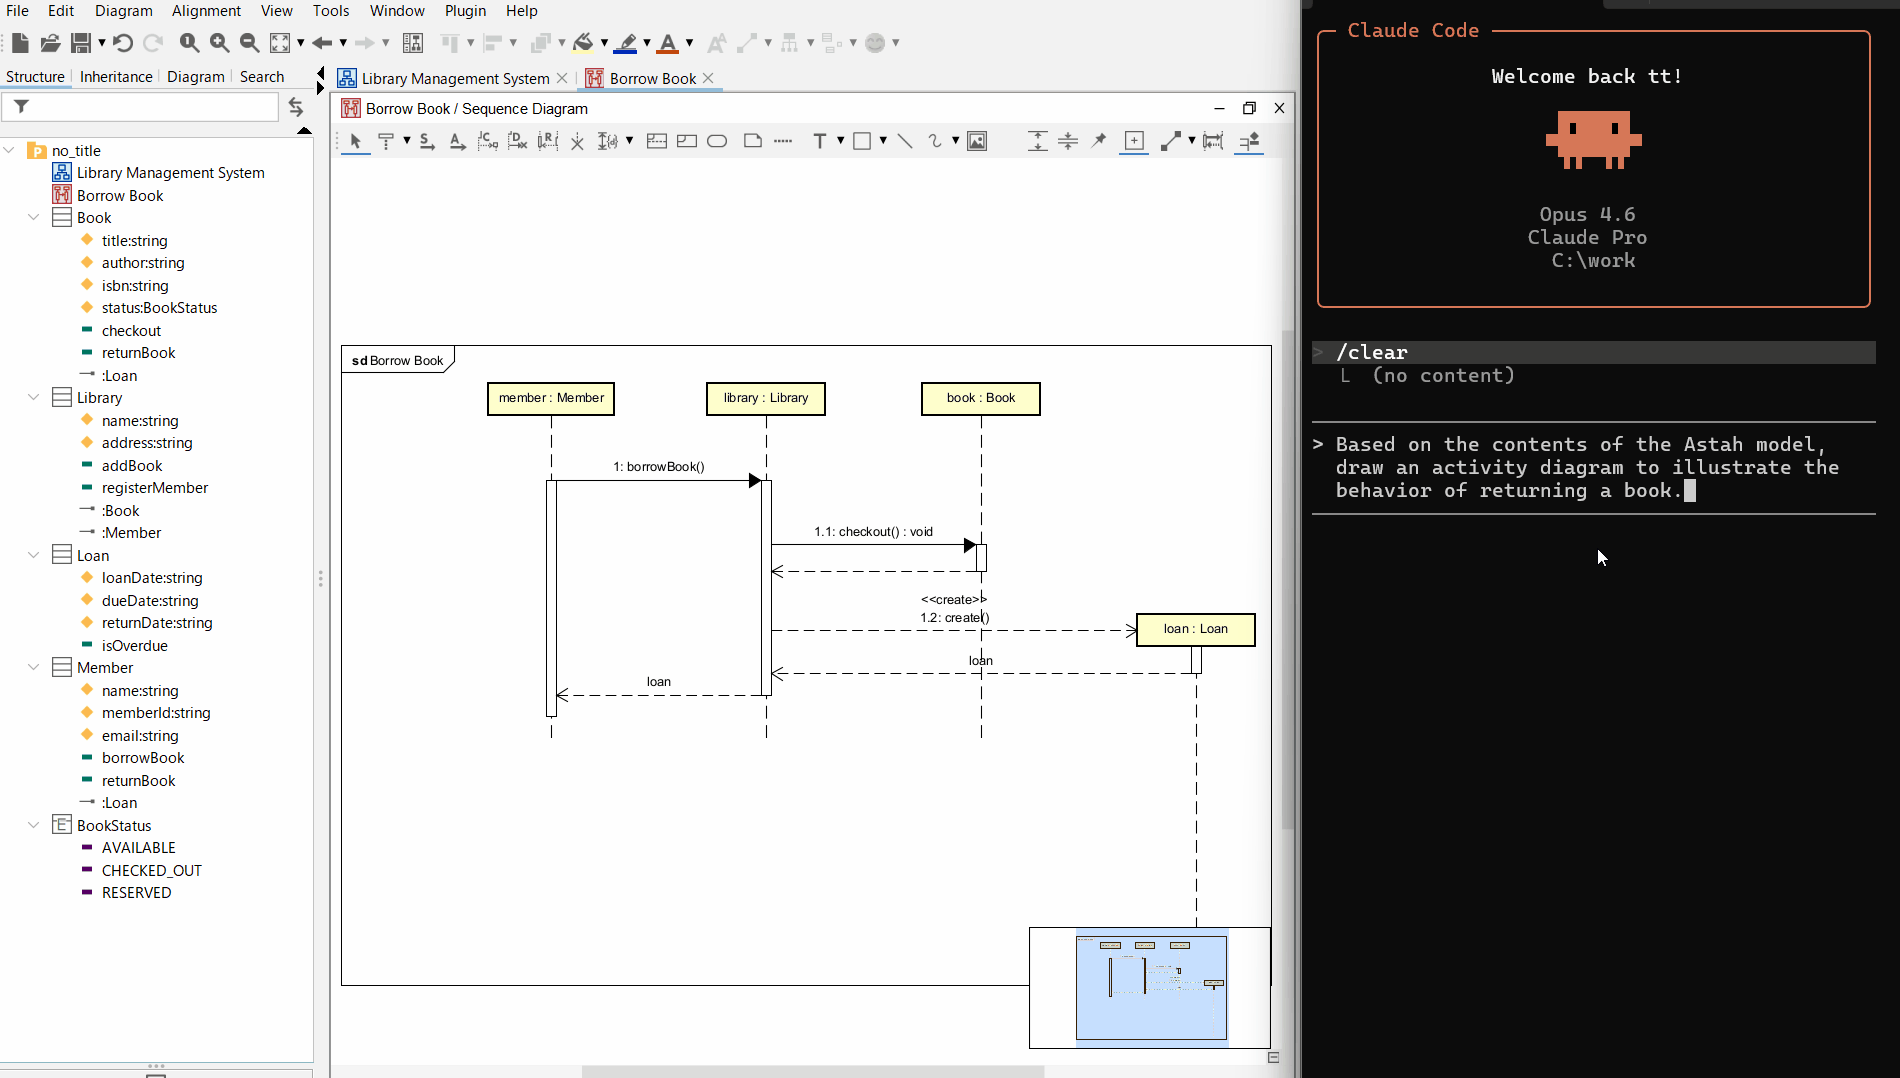The image size is (1900, 1078).
Task: Select the Reply Message tool
Action: (546, 141)
